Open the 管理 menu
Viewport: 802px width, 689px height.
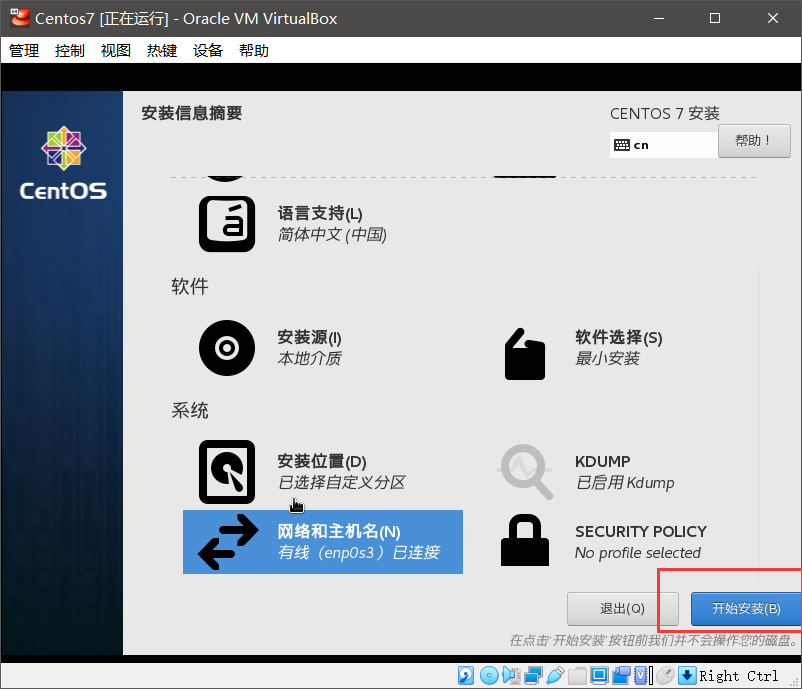point(24,51)
